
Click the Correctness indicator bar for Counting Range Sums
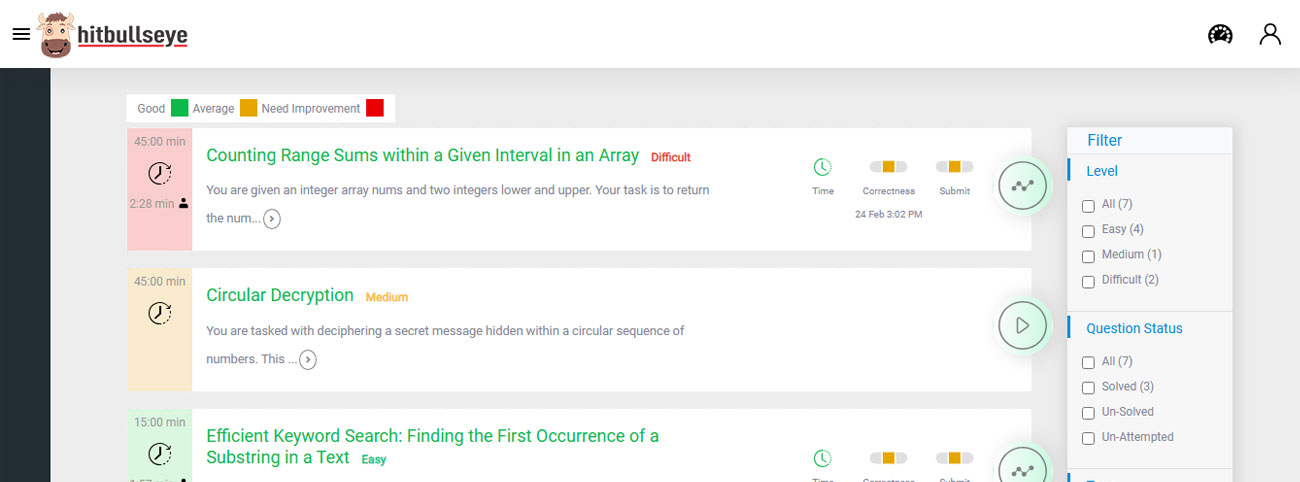[x=888, y=167]
